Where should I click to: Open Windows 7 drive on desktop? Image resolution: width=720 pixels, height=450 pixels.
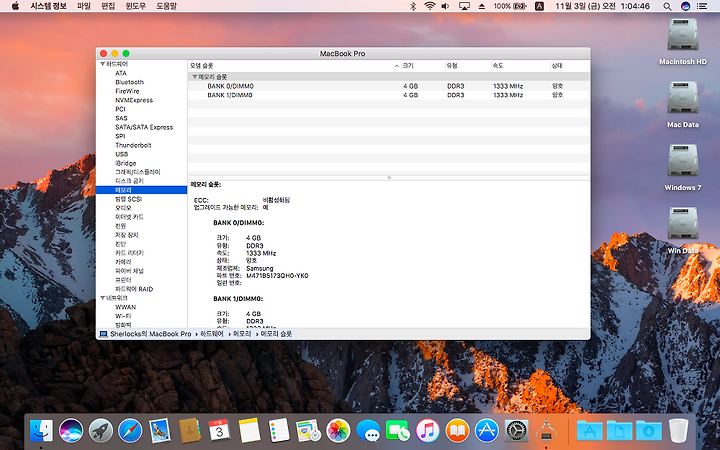point(683,160)
